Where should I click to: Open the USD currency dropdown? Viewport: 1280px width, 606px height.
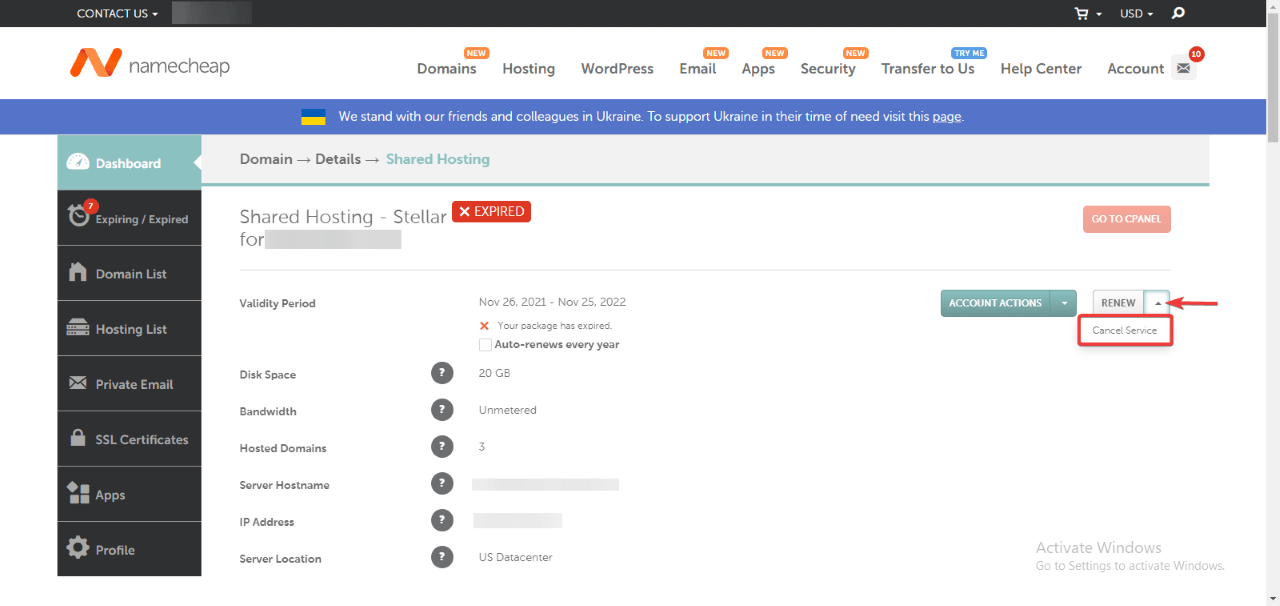1137,13
